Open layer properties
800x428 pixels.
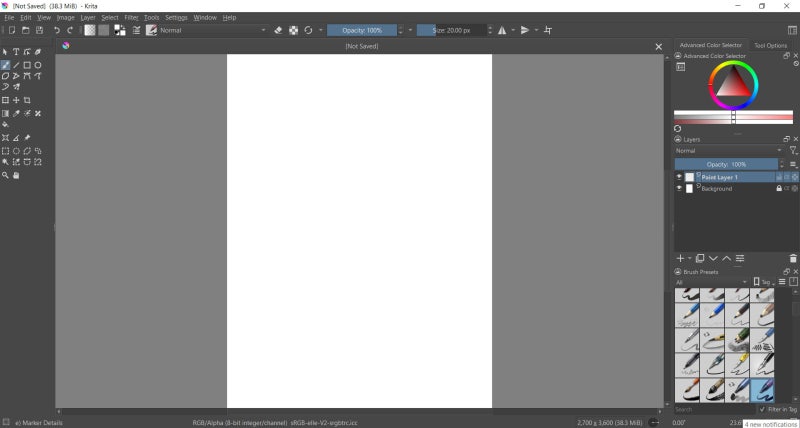click(740, 259)
